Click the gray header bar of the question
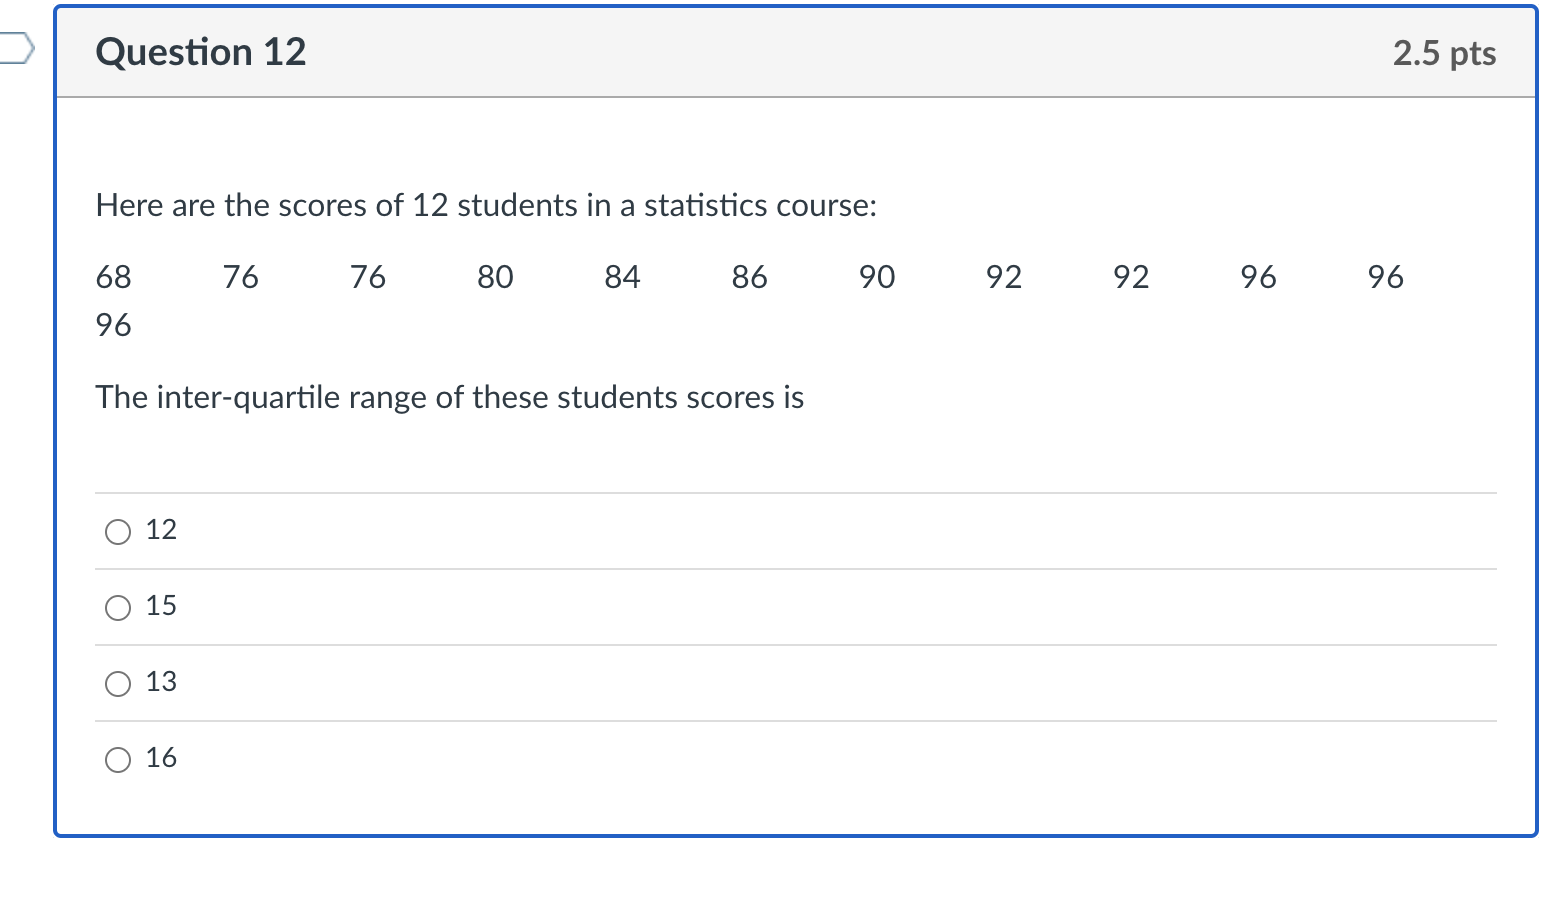This screenshot has height=902, width=1554. tap(780, 52)
